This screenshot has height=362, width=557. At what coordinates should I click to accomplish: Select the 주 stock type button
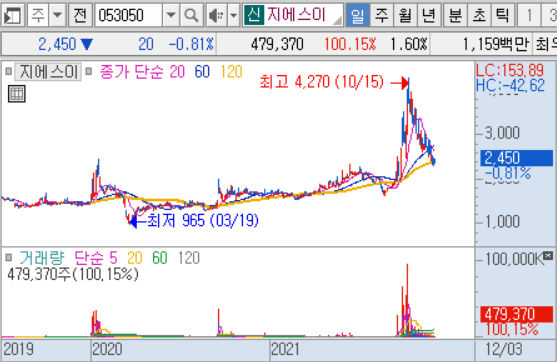pyautogui.click(x=38, y=15)
